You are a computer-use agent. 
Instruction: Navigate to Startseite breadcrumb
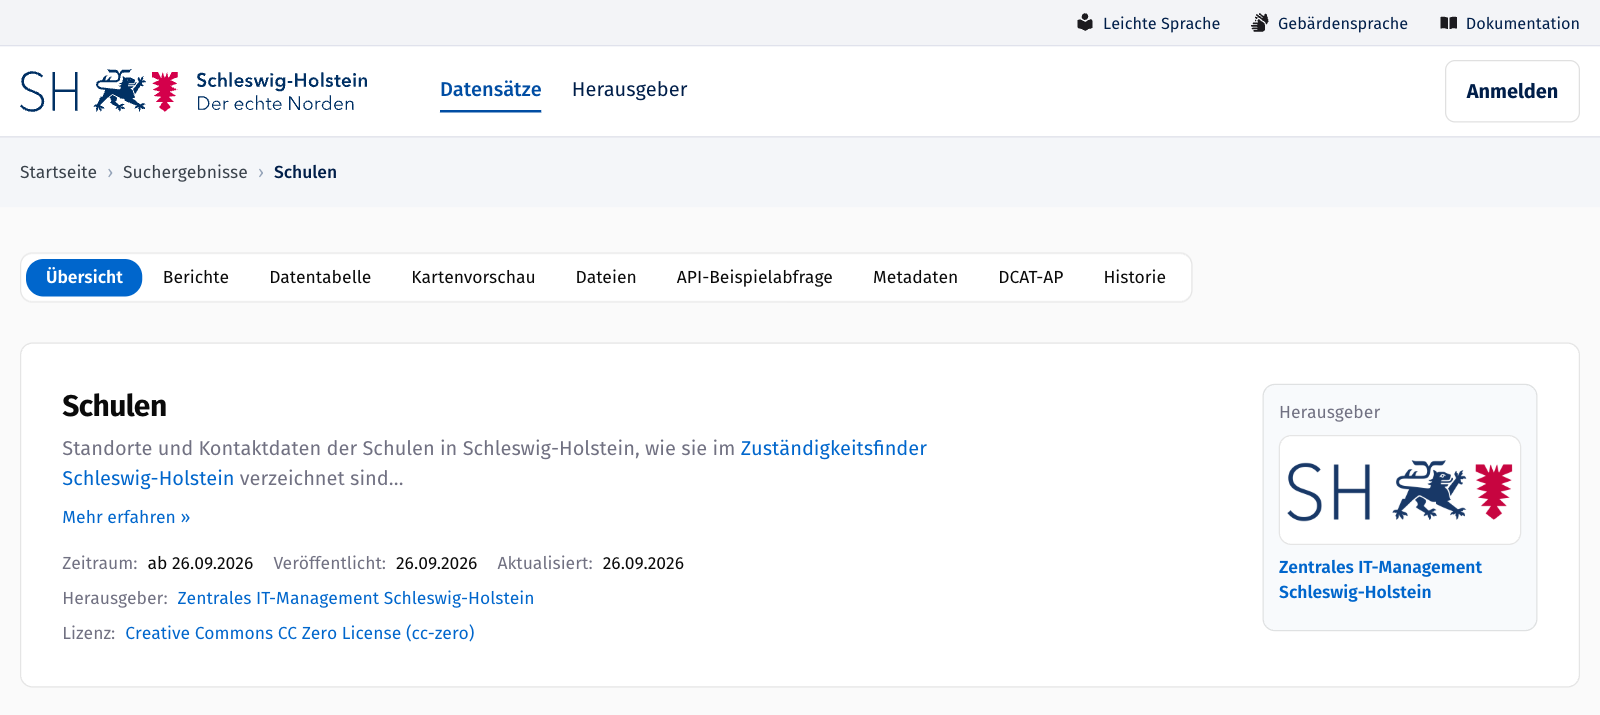(58, 172)
